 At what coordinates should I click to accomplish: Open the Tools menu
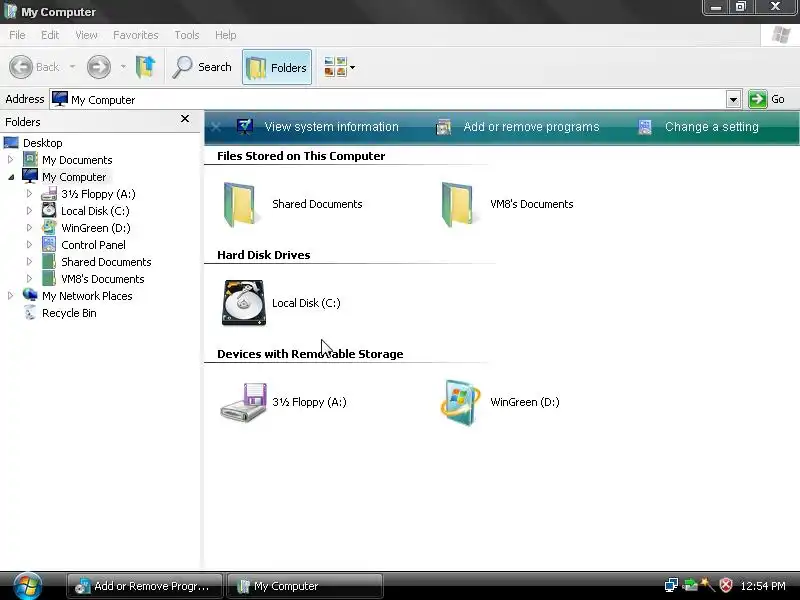point(187,35)
